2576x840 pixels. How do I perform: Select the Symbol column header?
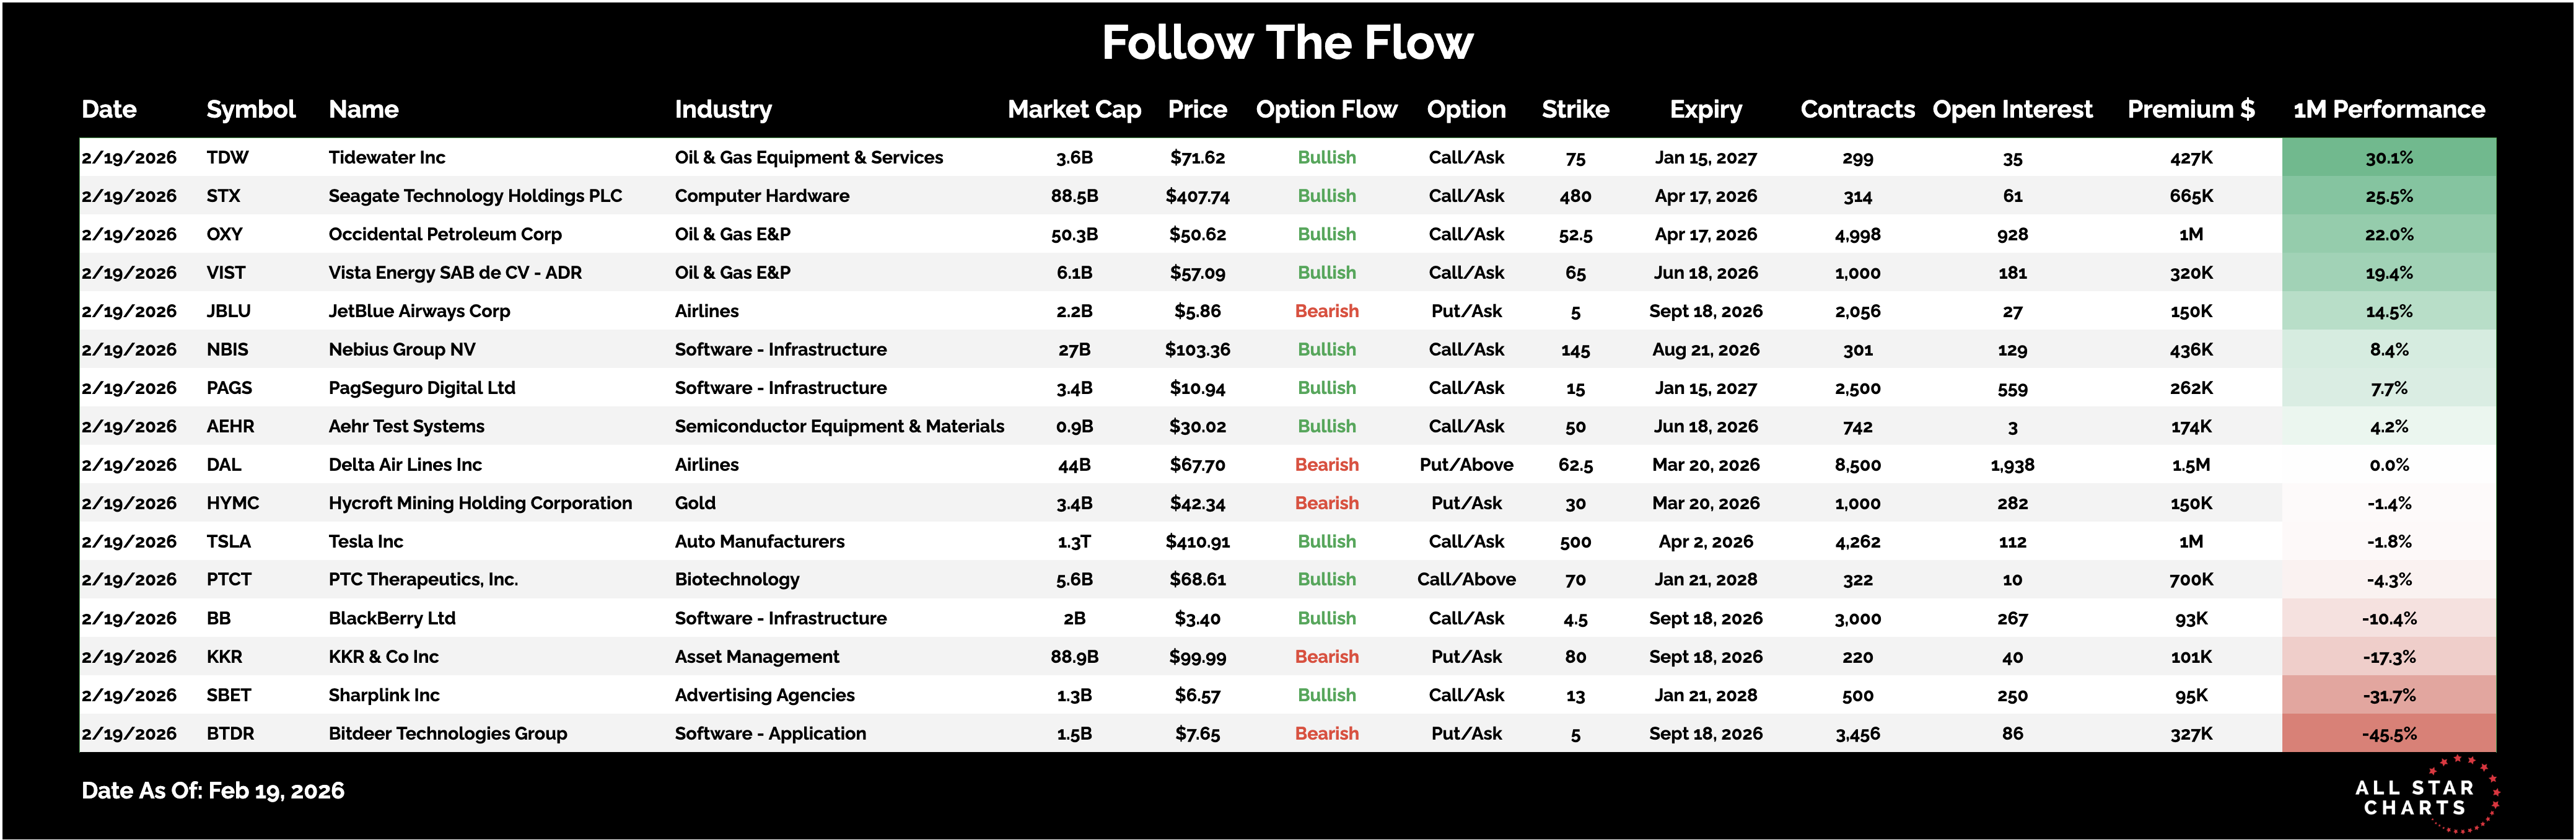point(250,110)
